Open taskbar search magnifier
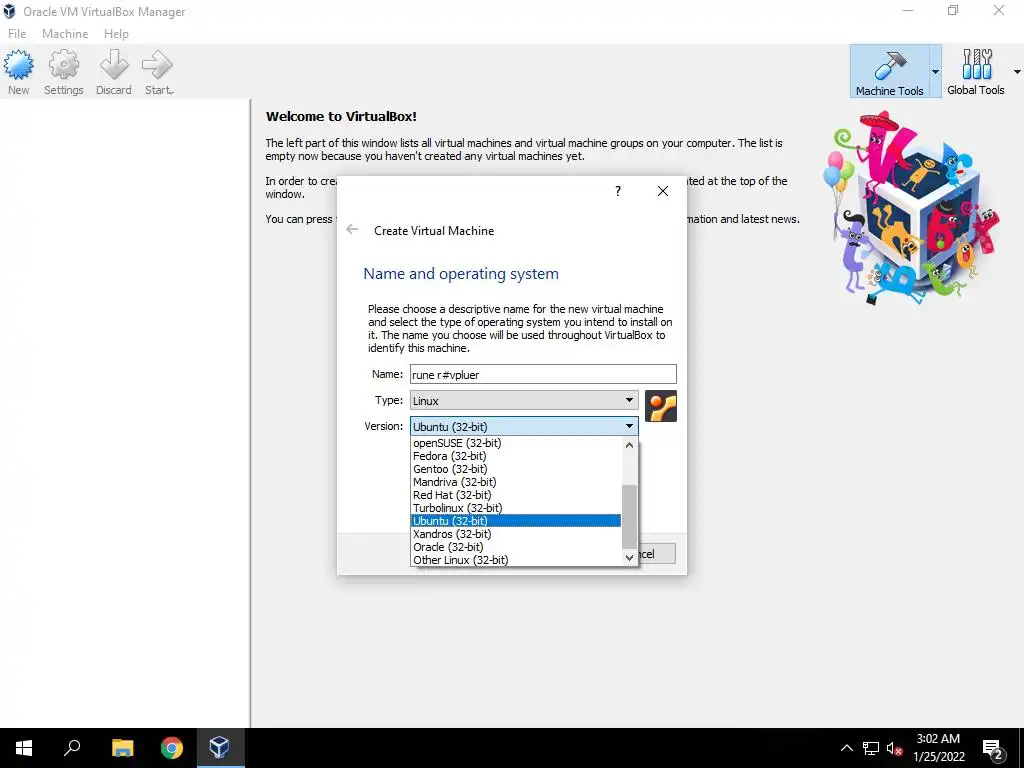 tap(72, 748)
